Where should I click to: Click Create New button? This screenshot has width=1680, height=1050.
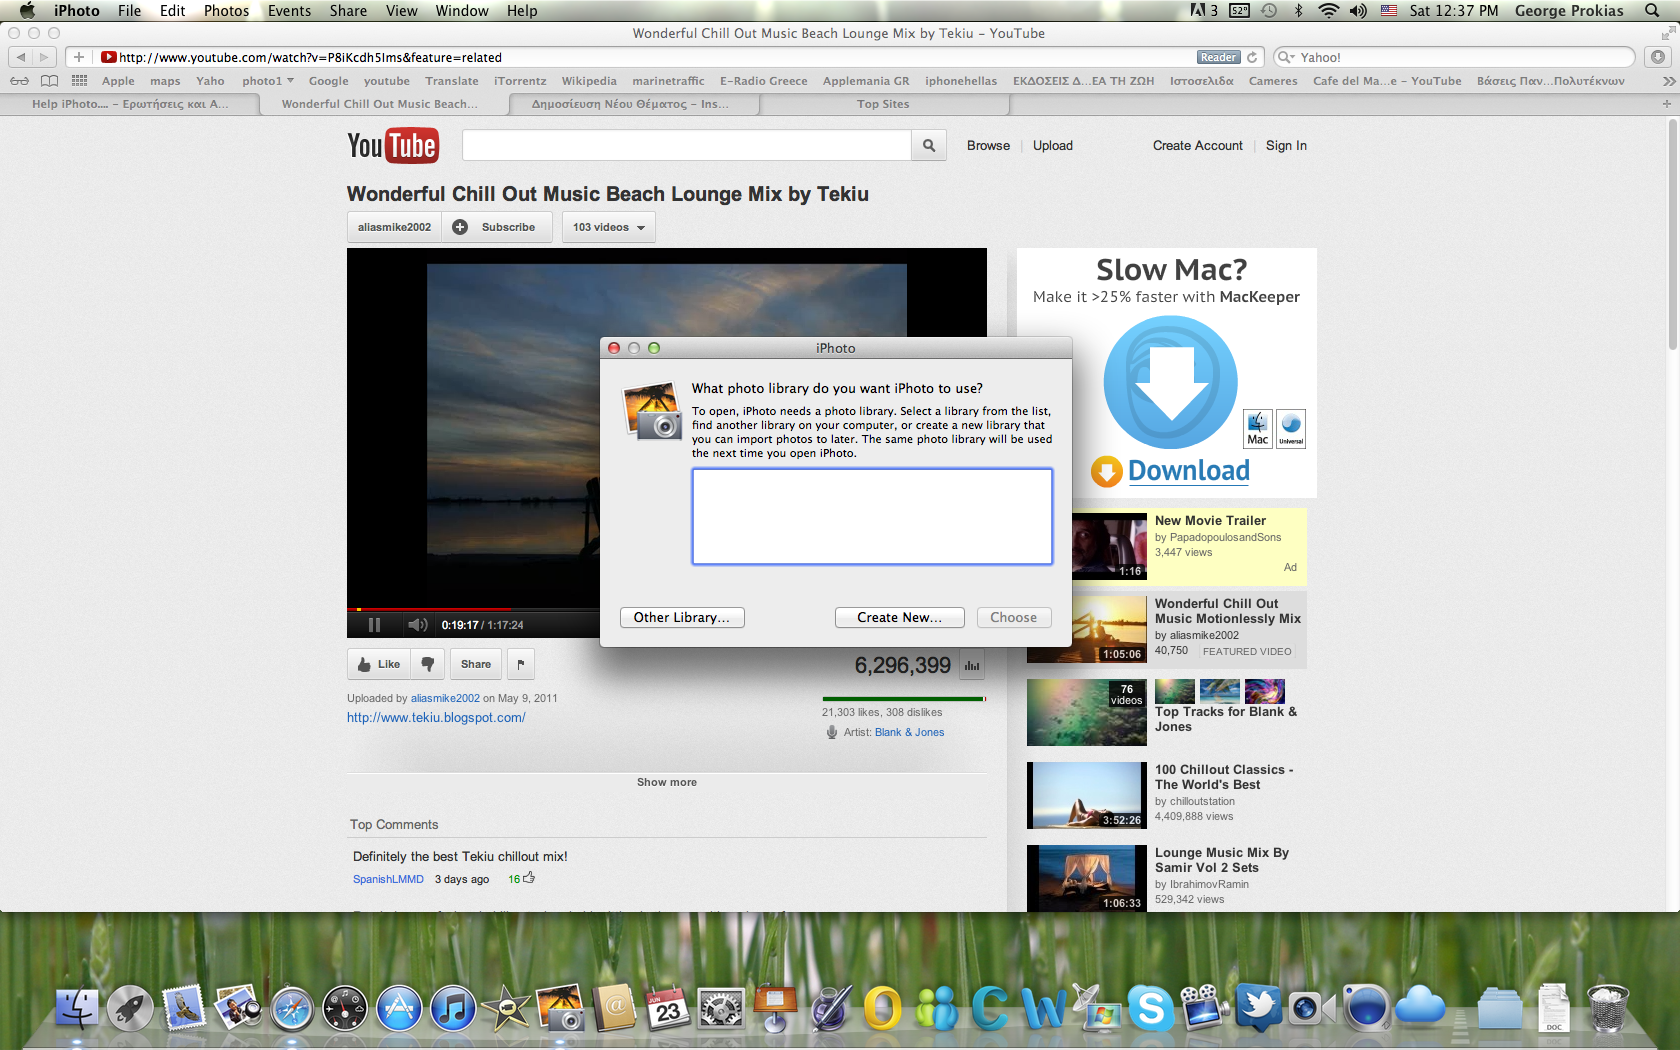899,617
